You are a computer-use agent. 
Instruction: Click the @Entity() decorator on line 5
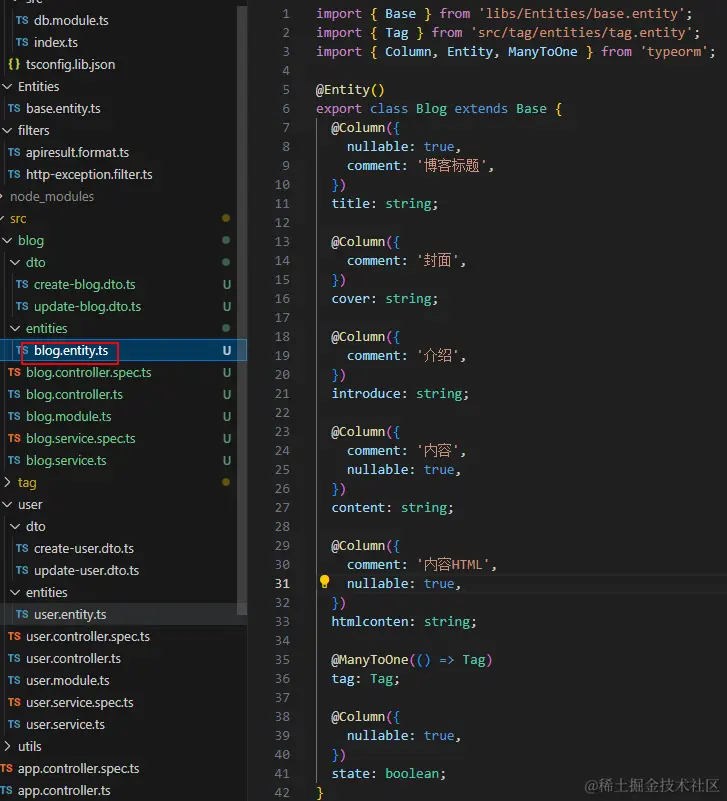(350, 89)
